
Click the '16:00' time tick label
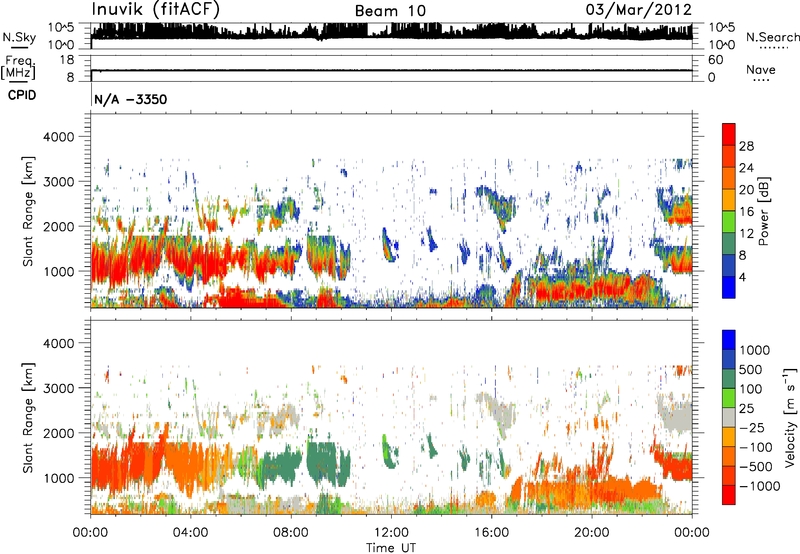tap(491, 533)
